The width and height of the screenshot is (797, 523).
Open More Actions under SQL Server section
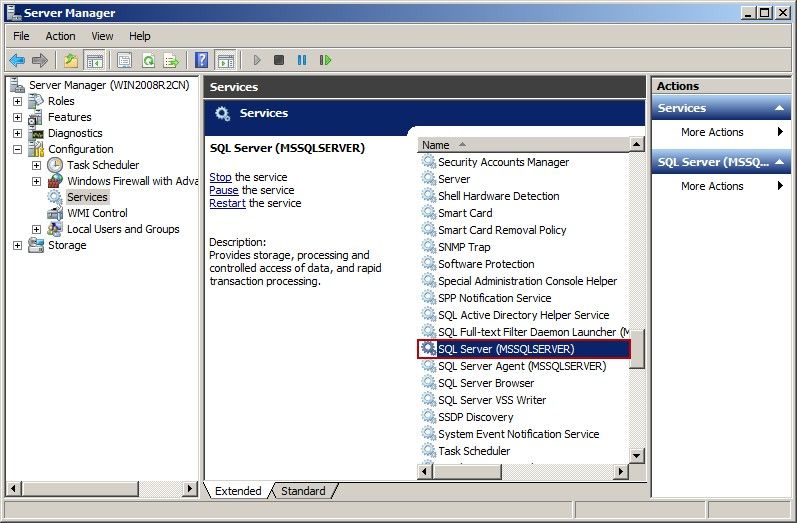[x=721, y=186]
